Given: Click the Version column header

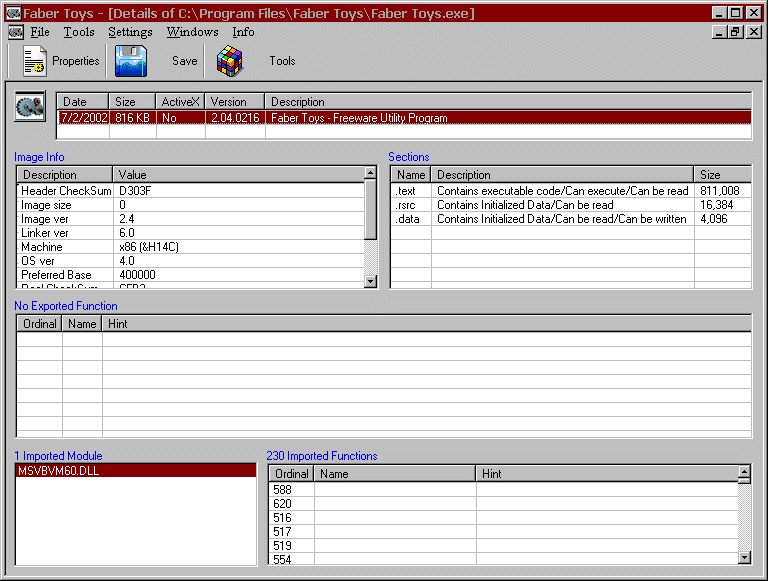Looking at the screenshot, I should point(235,101).
